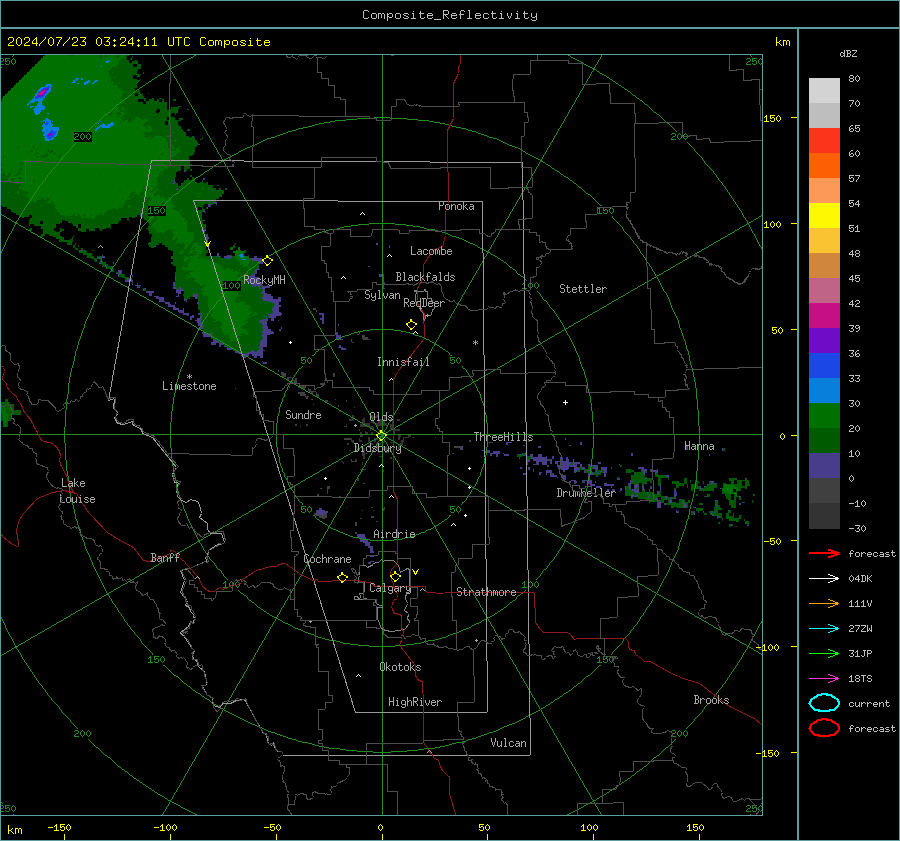This screenshot has height=841, width=900.
Task: Click the forecast label beside the red arrow
Action: [872, 553]
